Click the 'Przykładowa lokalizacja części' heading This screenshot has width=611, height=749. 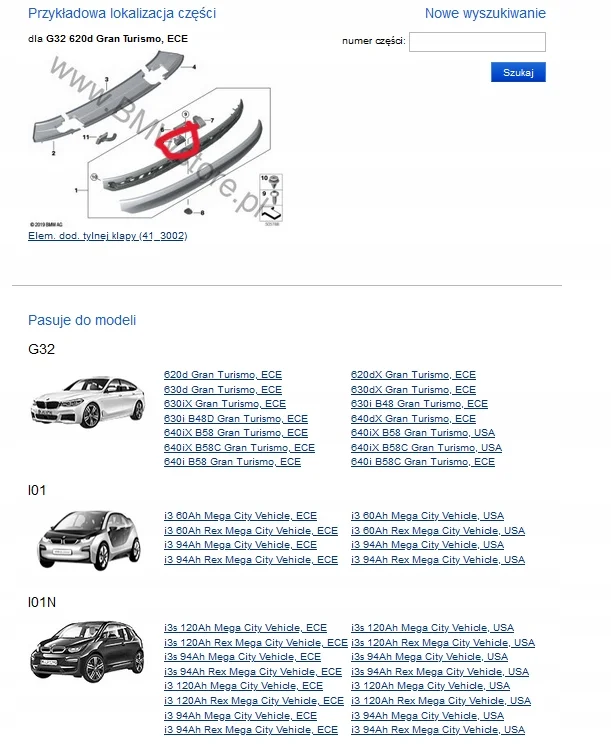(x=122, y=13)
